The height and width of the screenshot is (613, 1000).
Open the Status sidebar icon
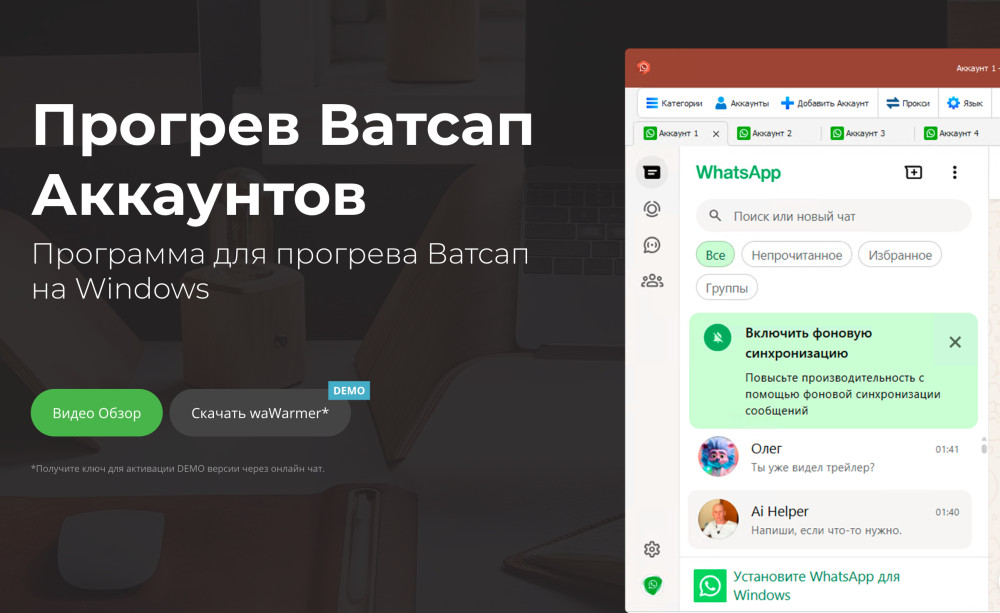(652, 209)
